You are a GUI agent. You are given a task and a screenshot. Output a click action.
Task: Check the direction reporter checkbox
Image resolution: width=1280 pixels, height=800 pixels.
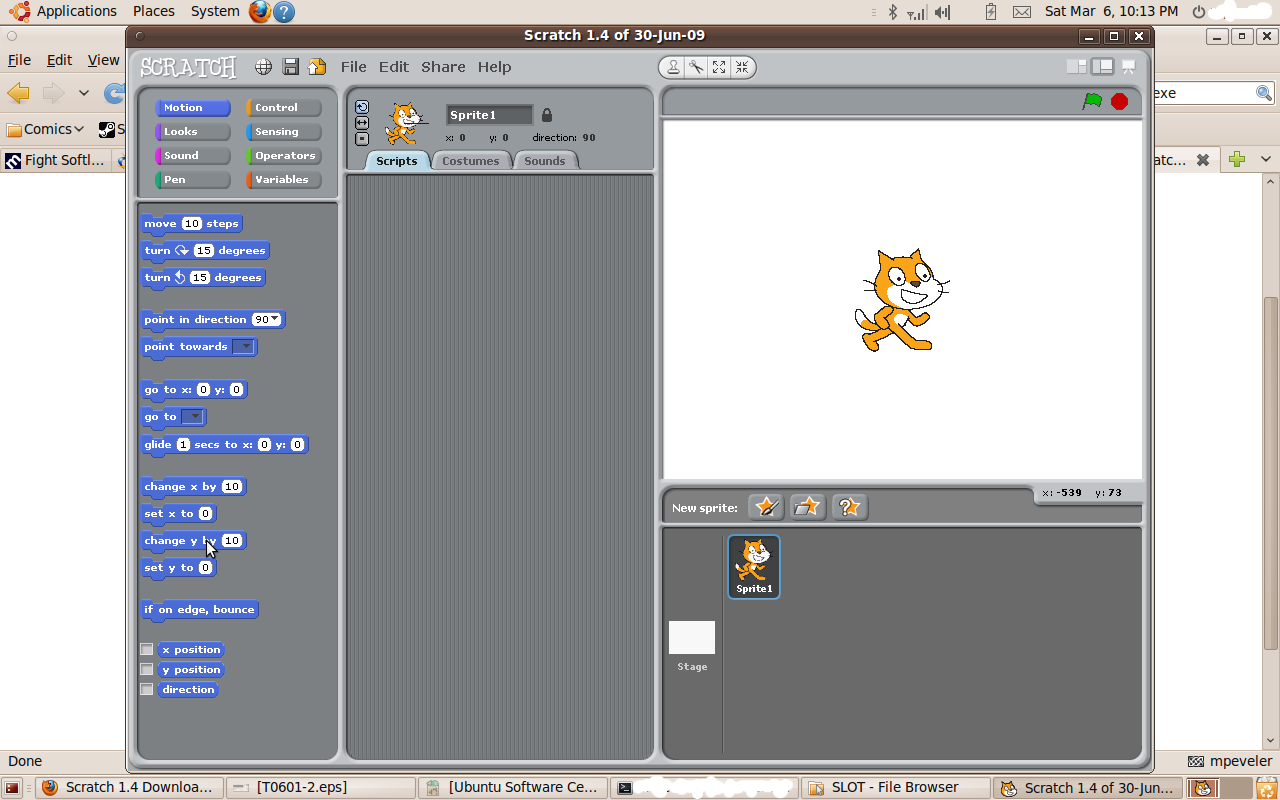coord(147,690)
